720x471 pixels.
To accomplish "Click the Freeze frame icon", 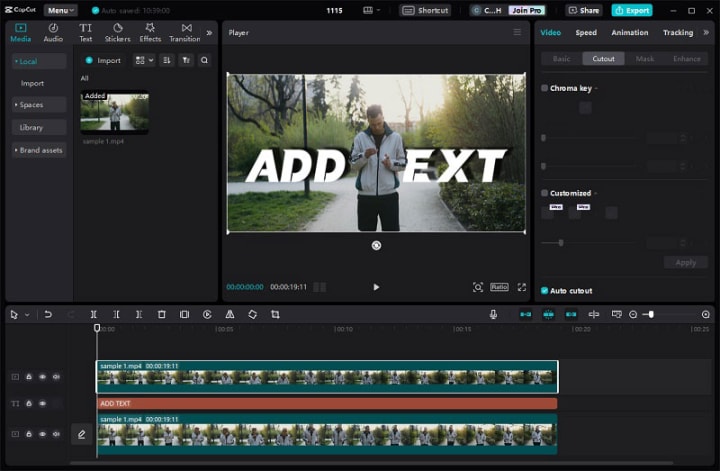I will click(x=184, y=314).
